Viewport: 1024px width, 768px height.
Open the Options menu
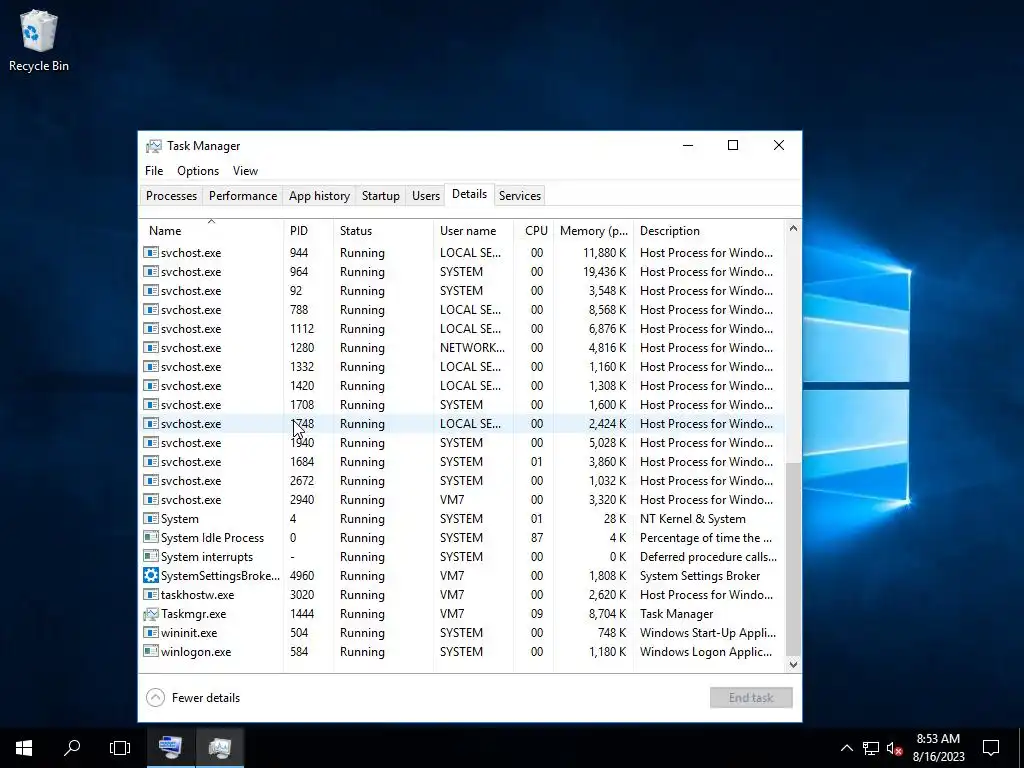[198, 170]
